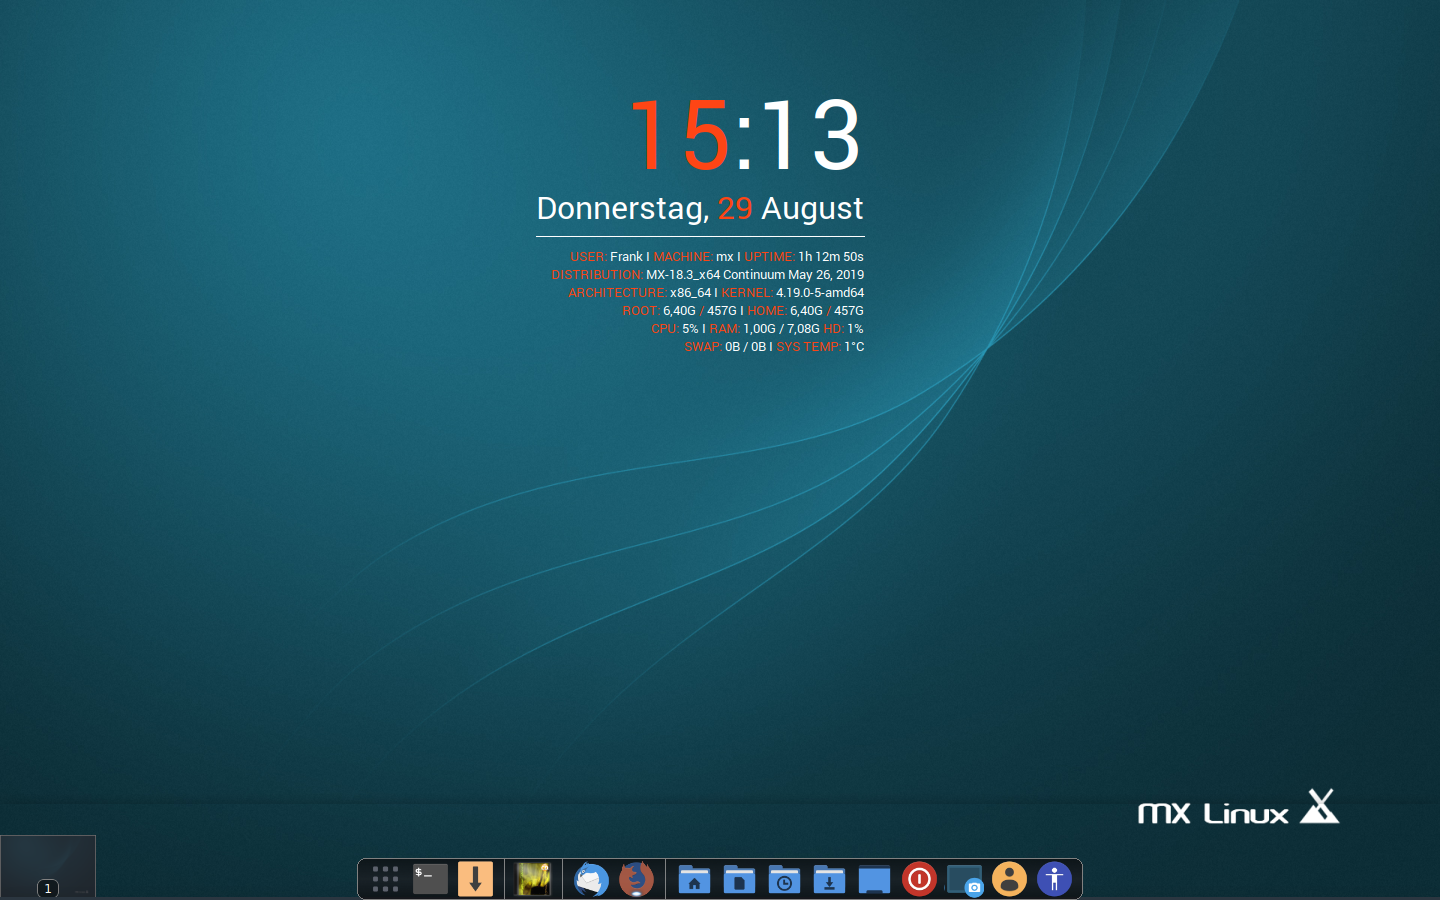The image size is (1440, 900).
Task: Launch Thunderbird mail client from dock
Action: (x=591, y=879)
